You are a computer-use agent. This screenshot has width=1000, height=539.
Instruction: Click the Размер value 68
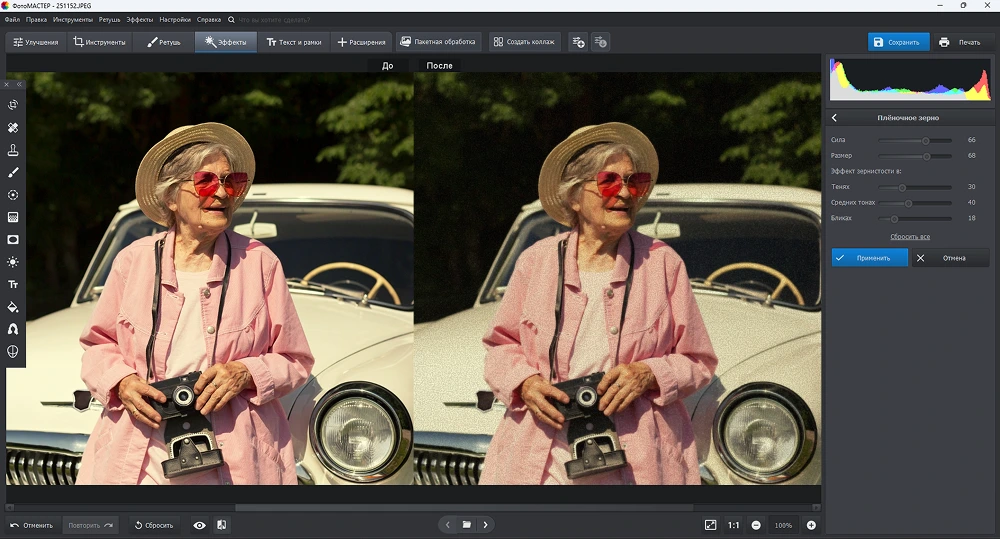971,156
